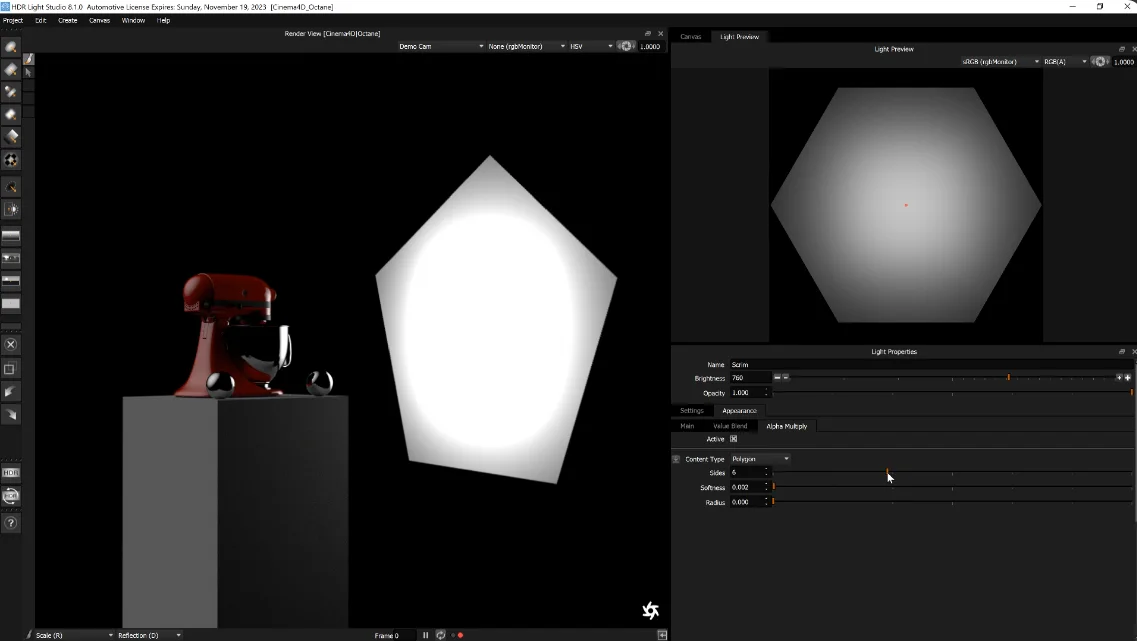This screenshot has width=1137, height=641.
Task: Select the square light, second in the left toolbar
Action: click(11, 70)
